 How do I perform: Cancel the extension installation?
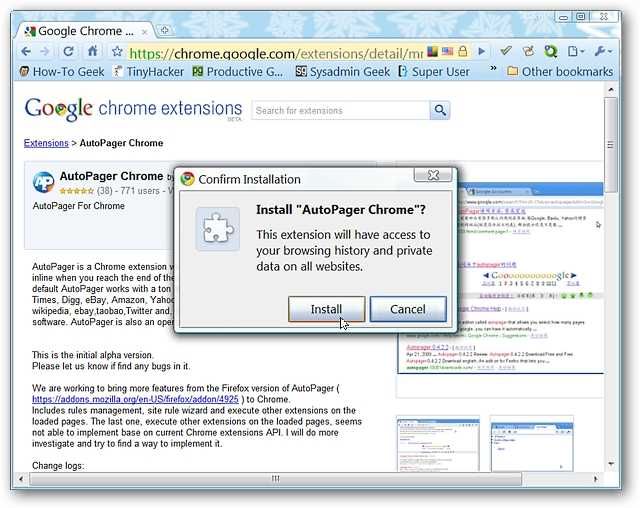[407, 309]
